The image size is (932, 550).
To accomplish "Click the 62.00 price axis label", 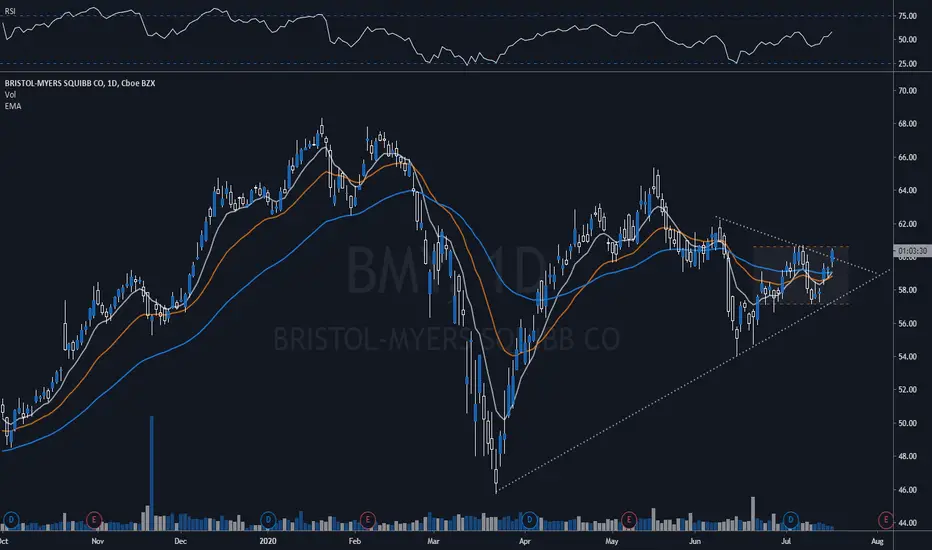I will [908, 224].
